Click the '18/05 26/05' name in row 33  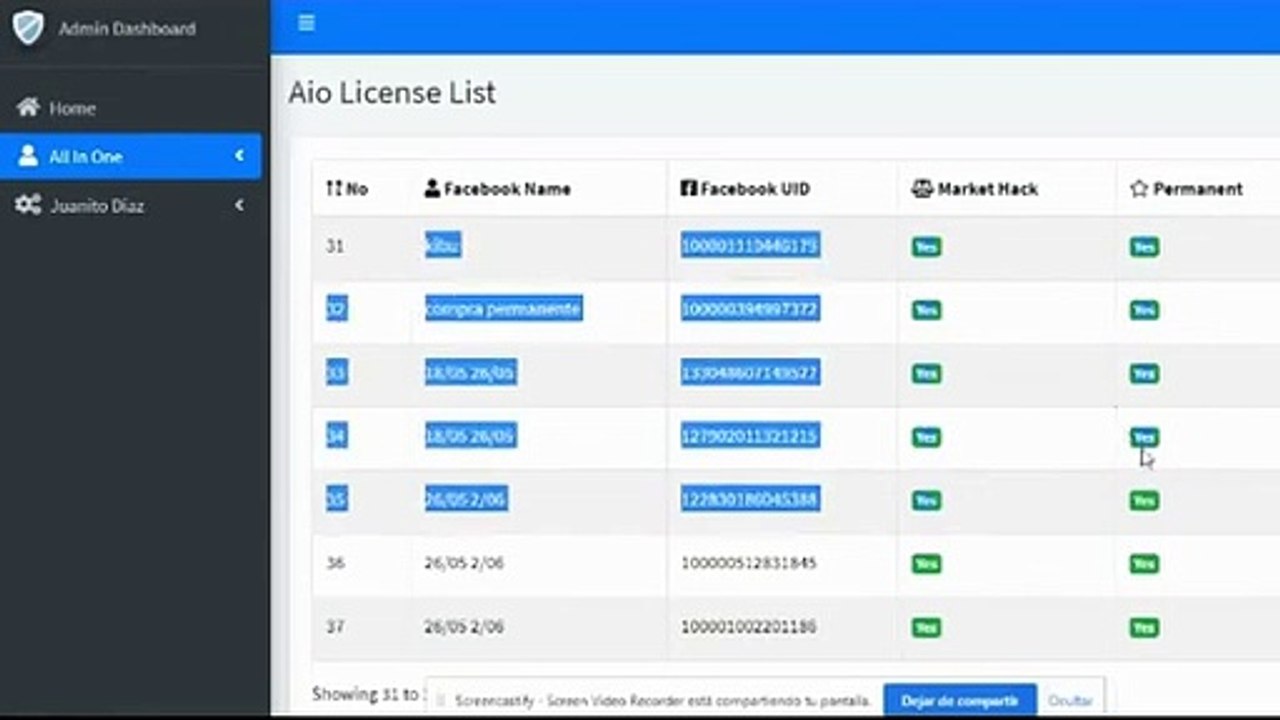(x=470, y=373)
